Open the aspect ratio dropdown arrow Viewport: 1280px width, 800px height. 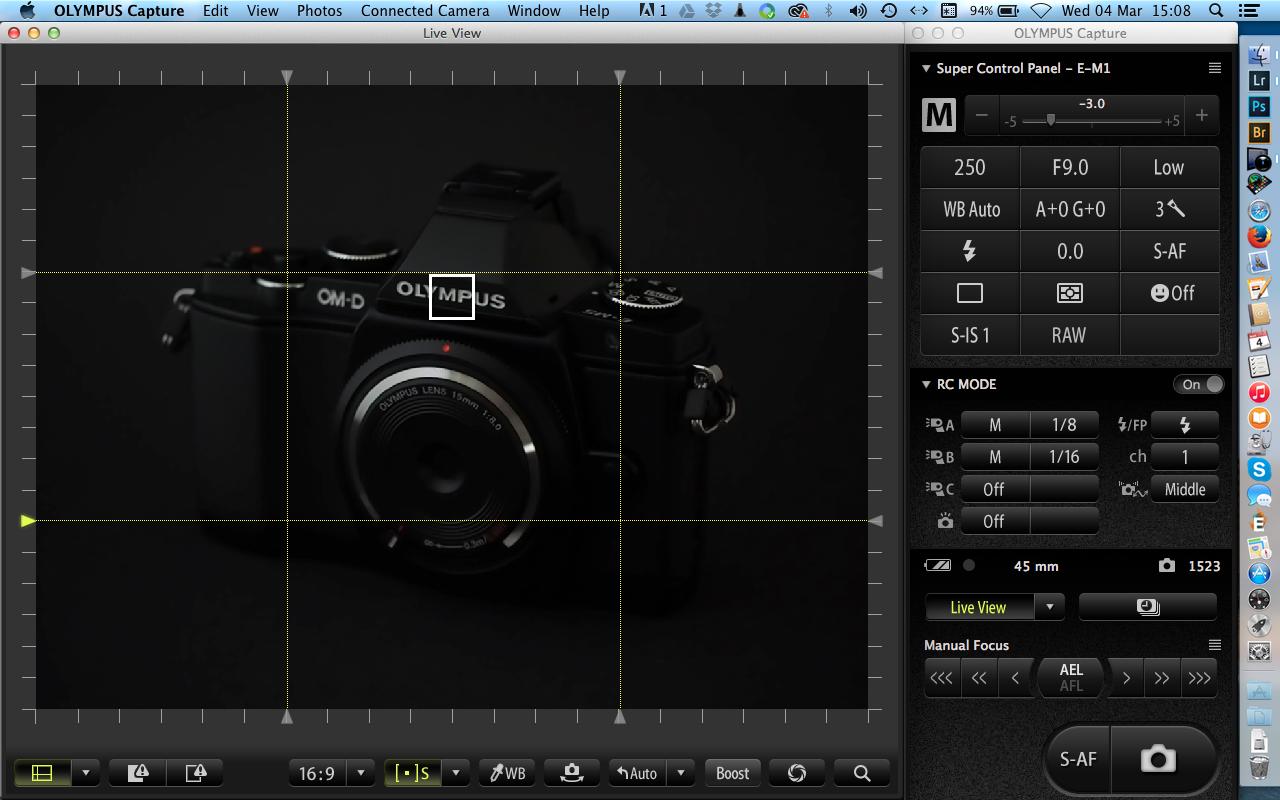pyautogui.click(x=360, y=773)
